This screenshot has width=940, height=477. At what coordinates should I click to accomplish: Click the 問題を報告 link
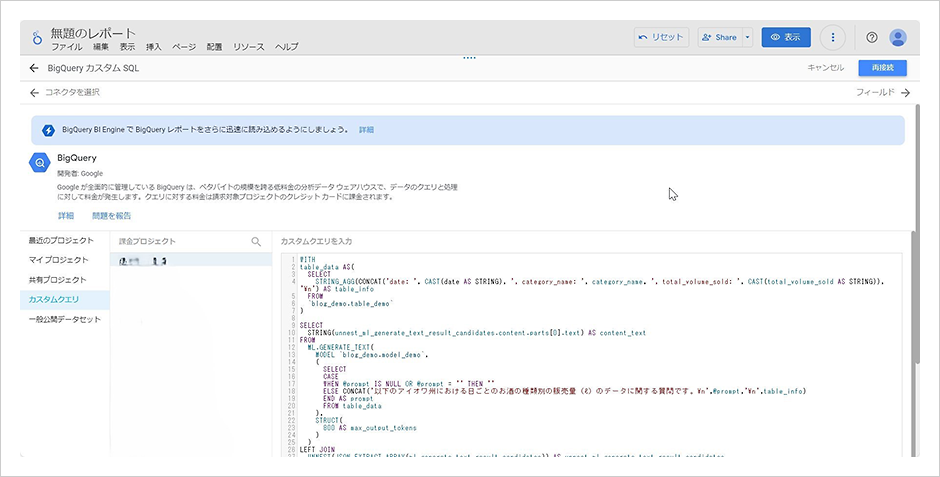(x=112, y=216)
